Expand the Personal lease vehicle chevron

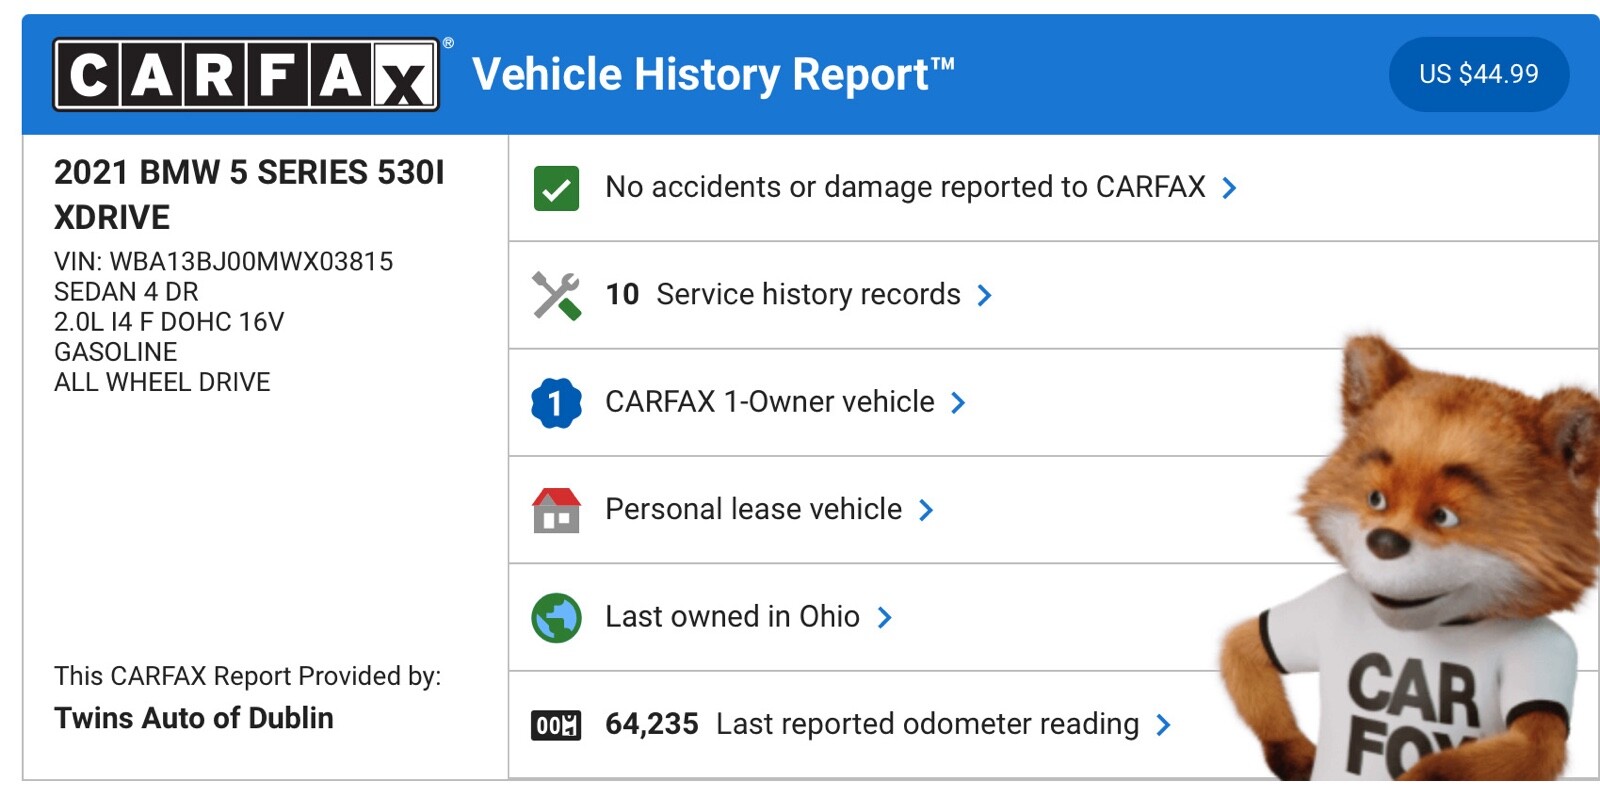tap(926, 510)
